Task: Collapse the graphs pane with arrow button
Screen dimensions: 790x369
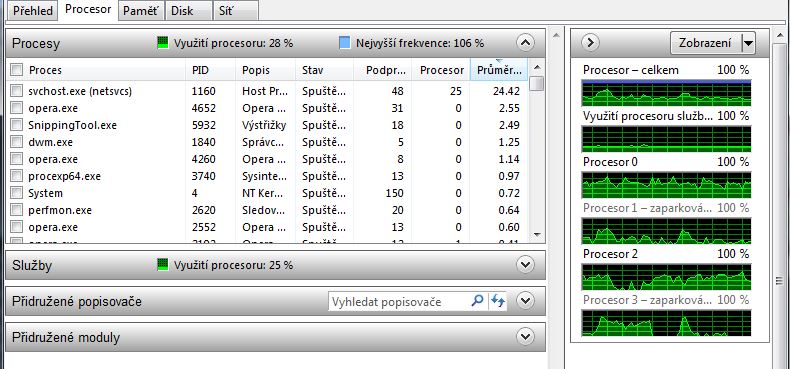Action: [x=590, y=43]
